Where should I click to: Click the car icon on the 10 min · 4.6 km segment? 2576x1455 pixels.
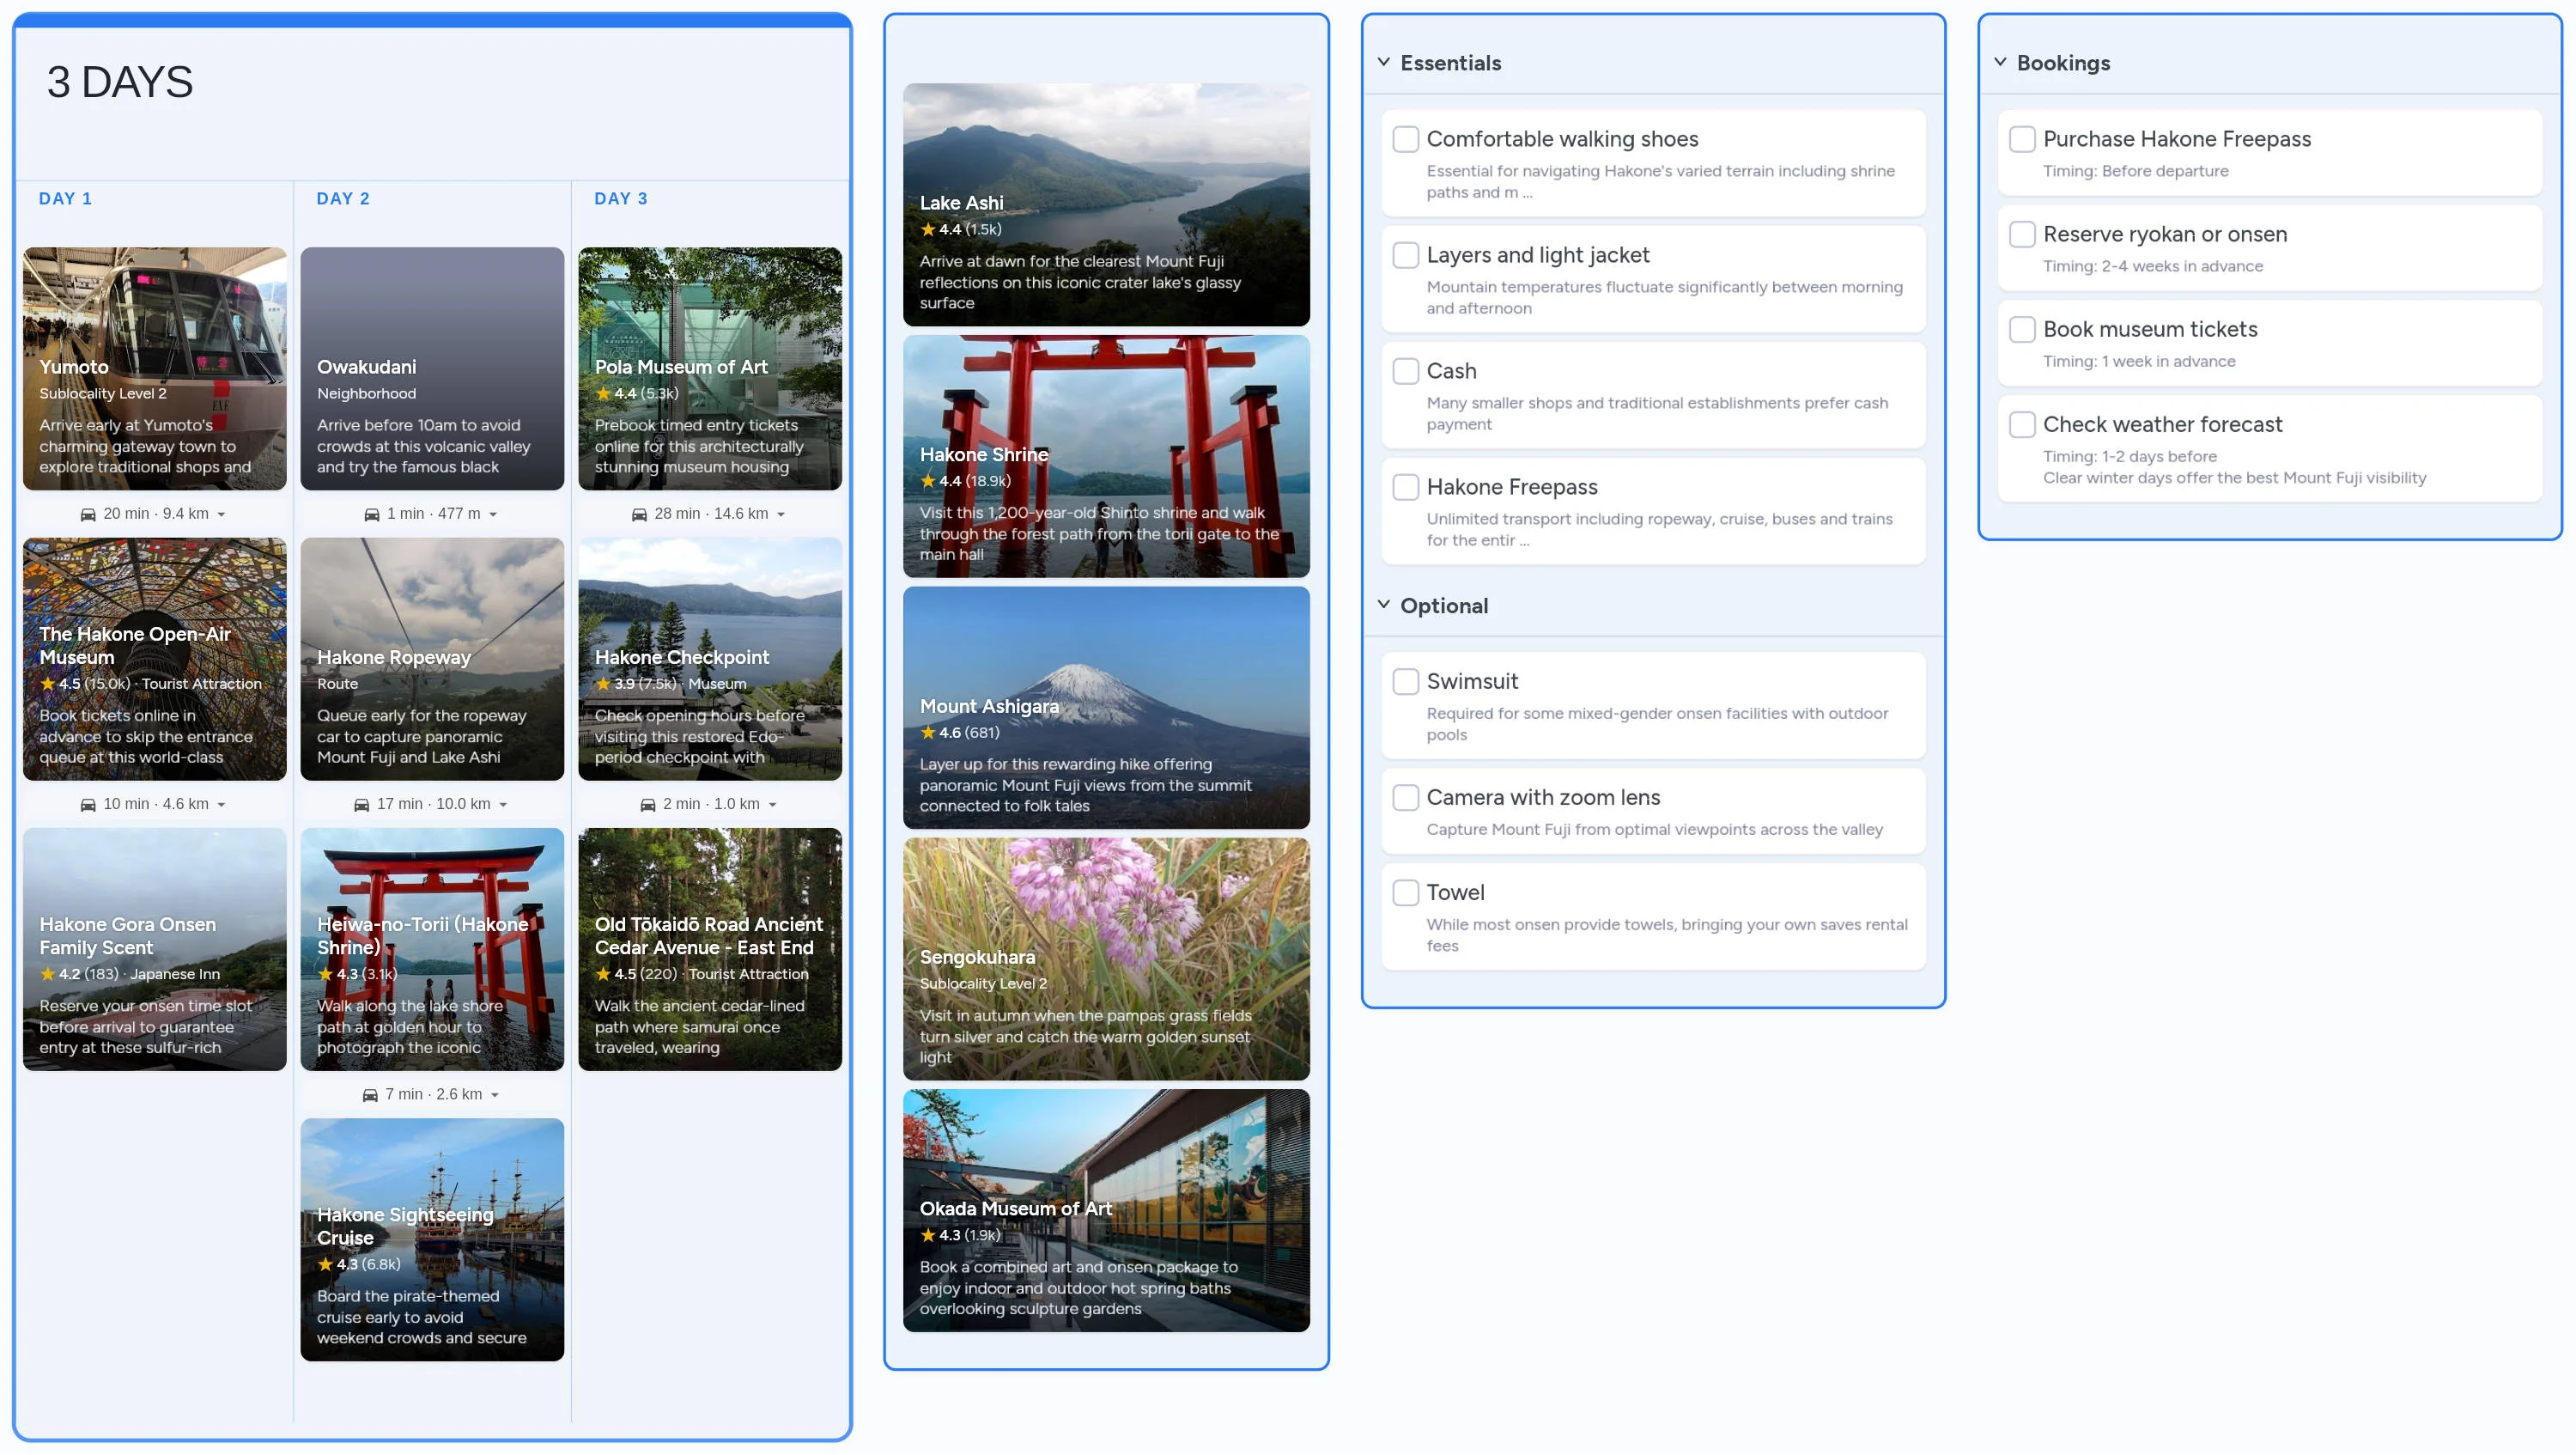pos(88,803)
